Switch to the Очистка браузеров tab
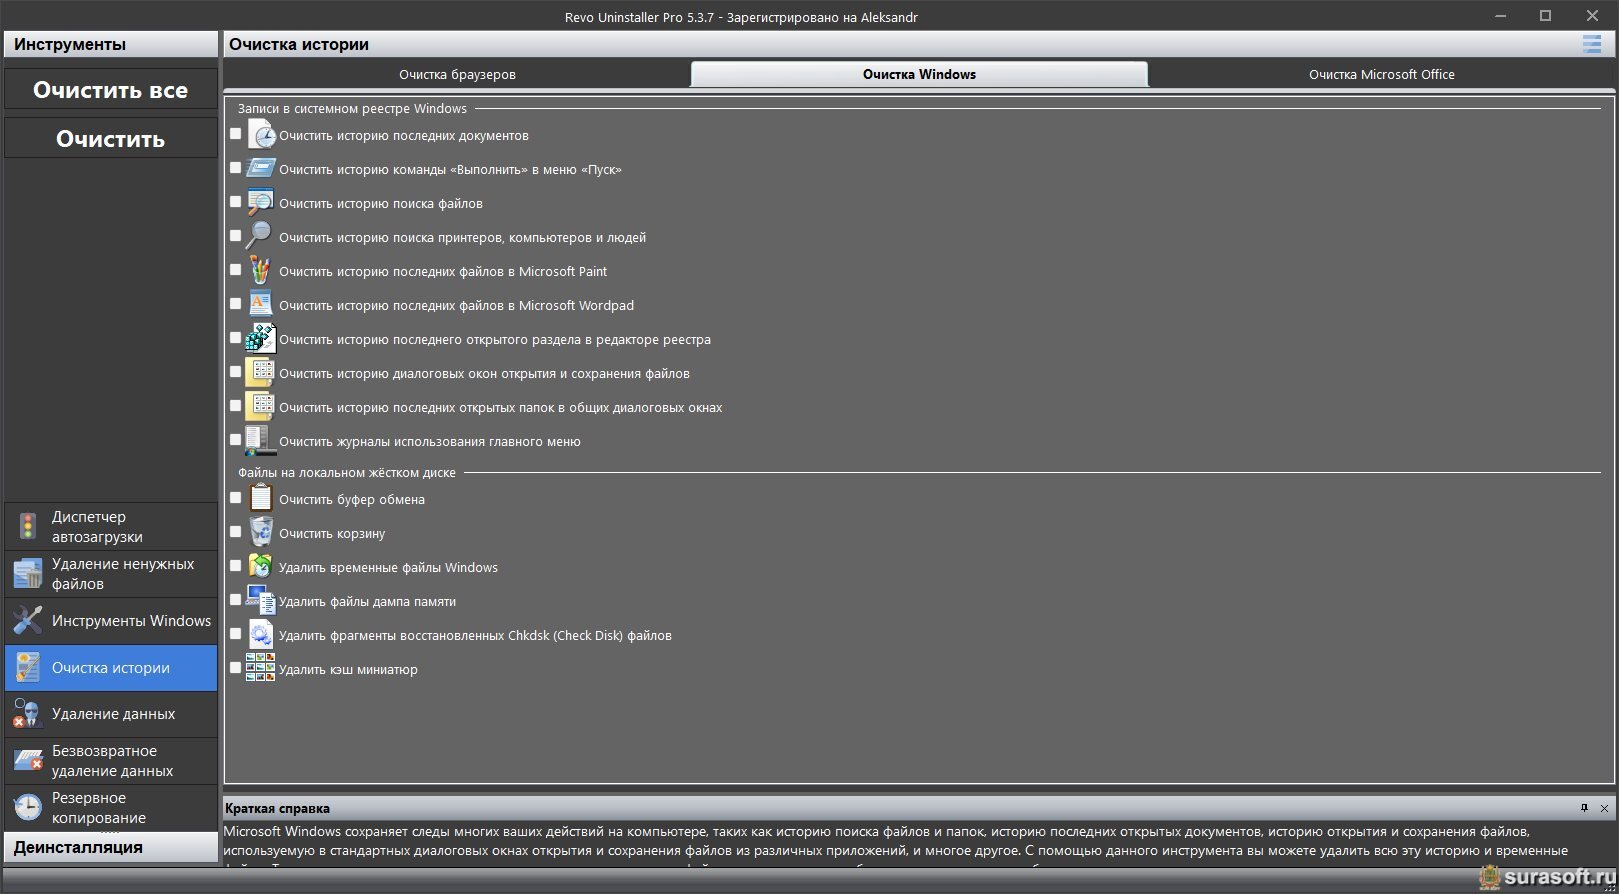This screenshot has height=894, width=1619. (457, 74)
